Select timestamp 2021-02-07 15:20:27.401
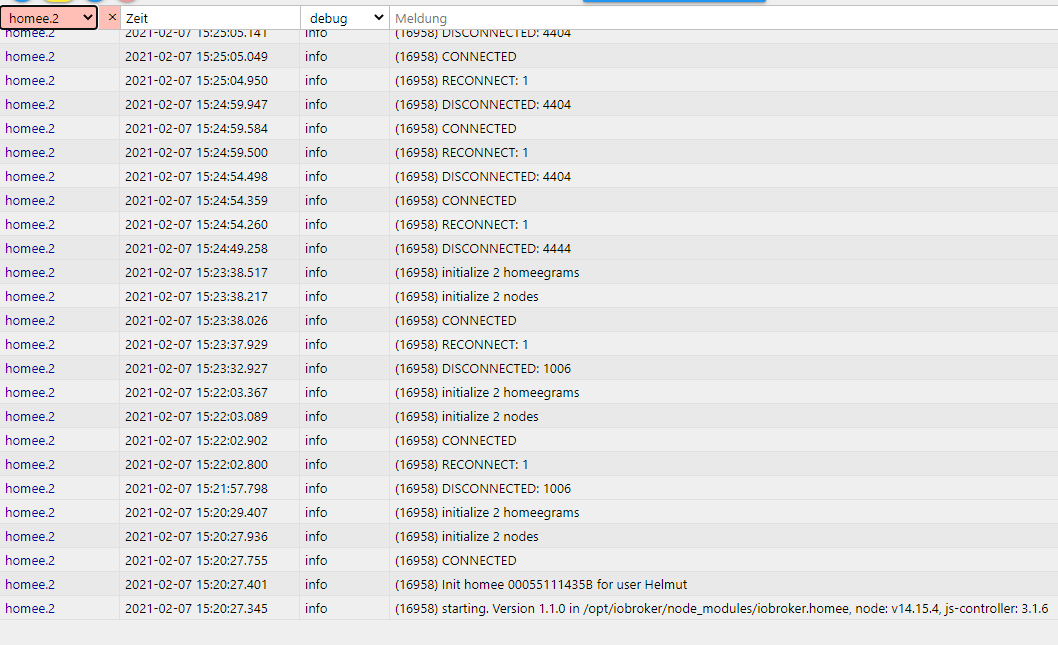This screenshot has height=645, width=1058. click(196, 585)
